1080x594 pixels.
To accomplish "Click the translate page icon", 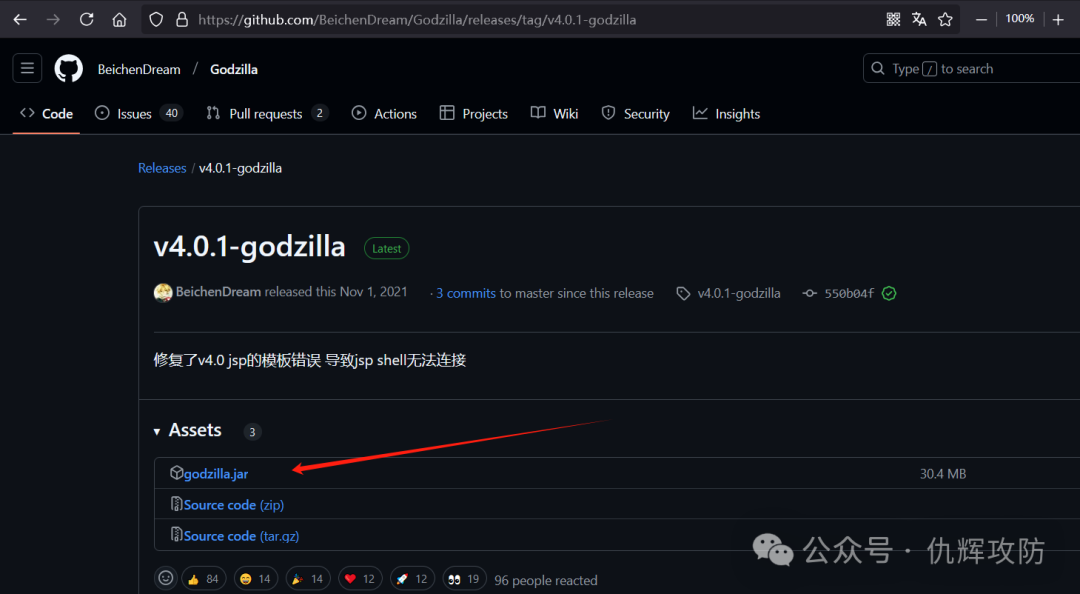I will coord(919,19).
